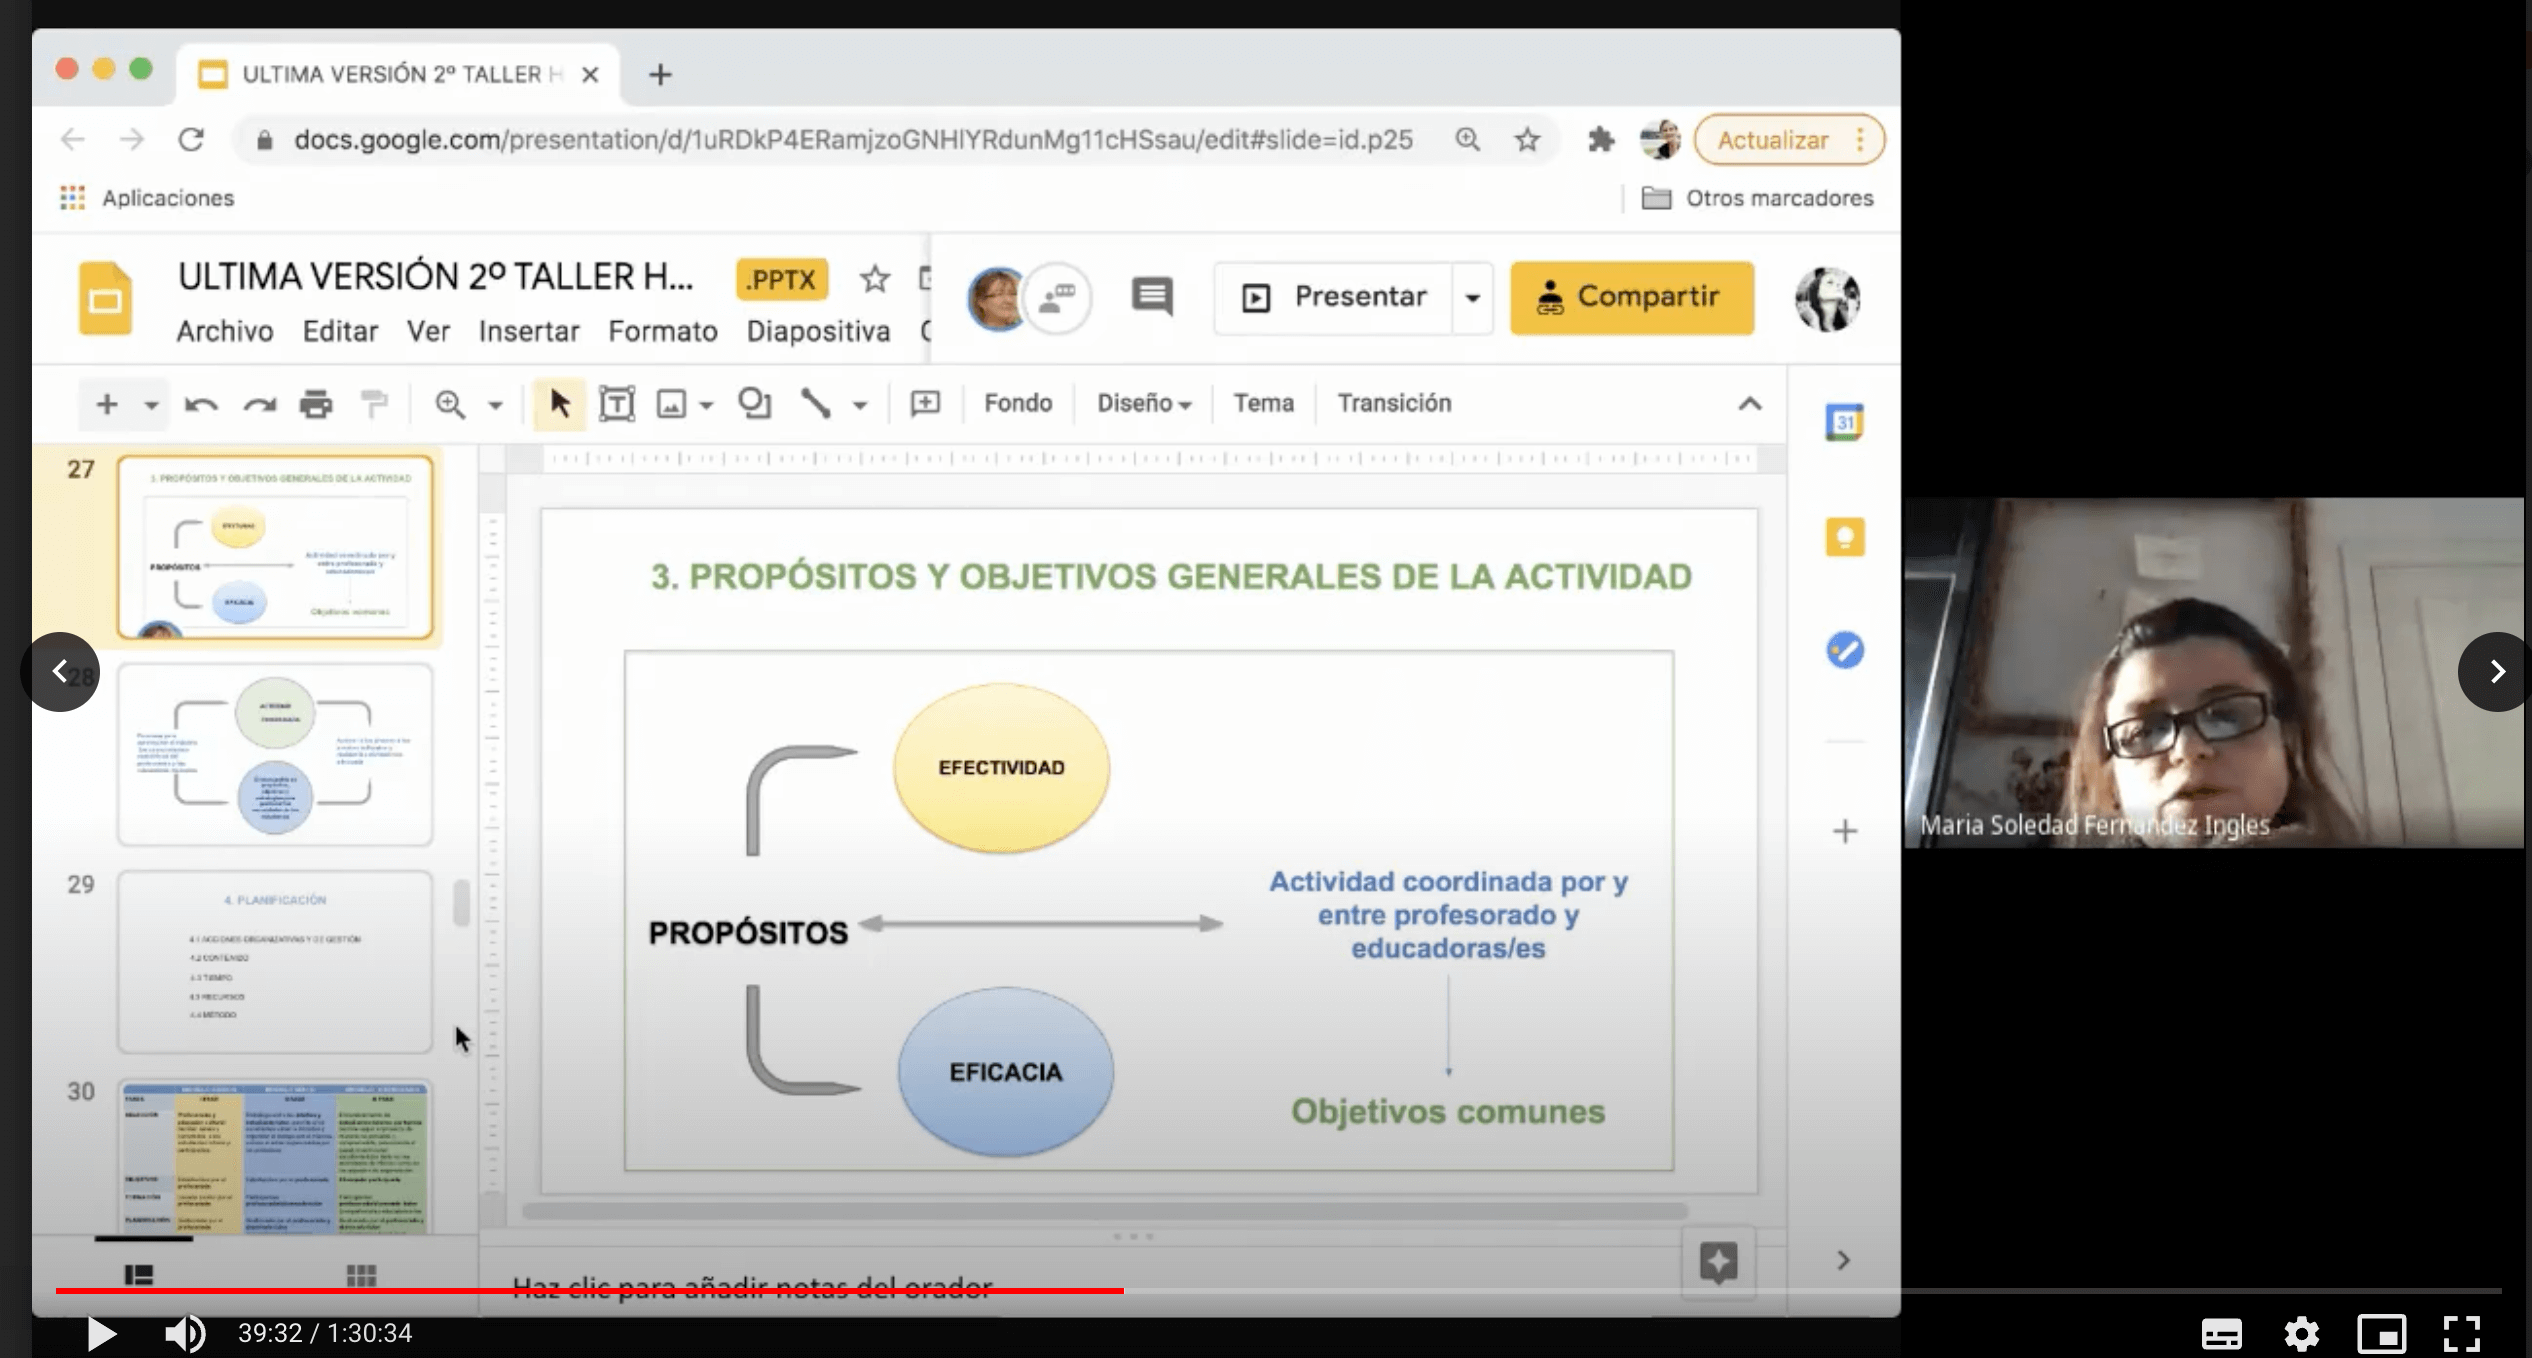Open the Archivo menu

tap(224, 332)
